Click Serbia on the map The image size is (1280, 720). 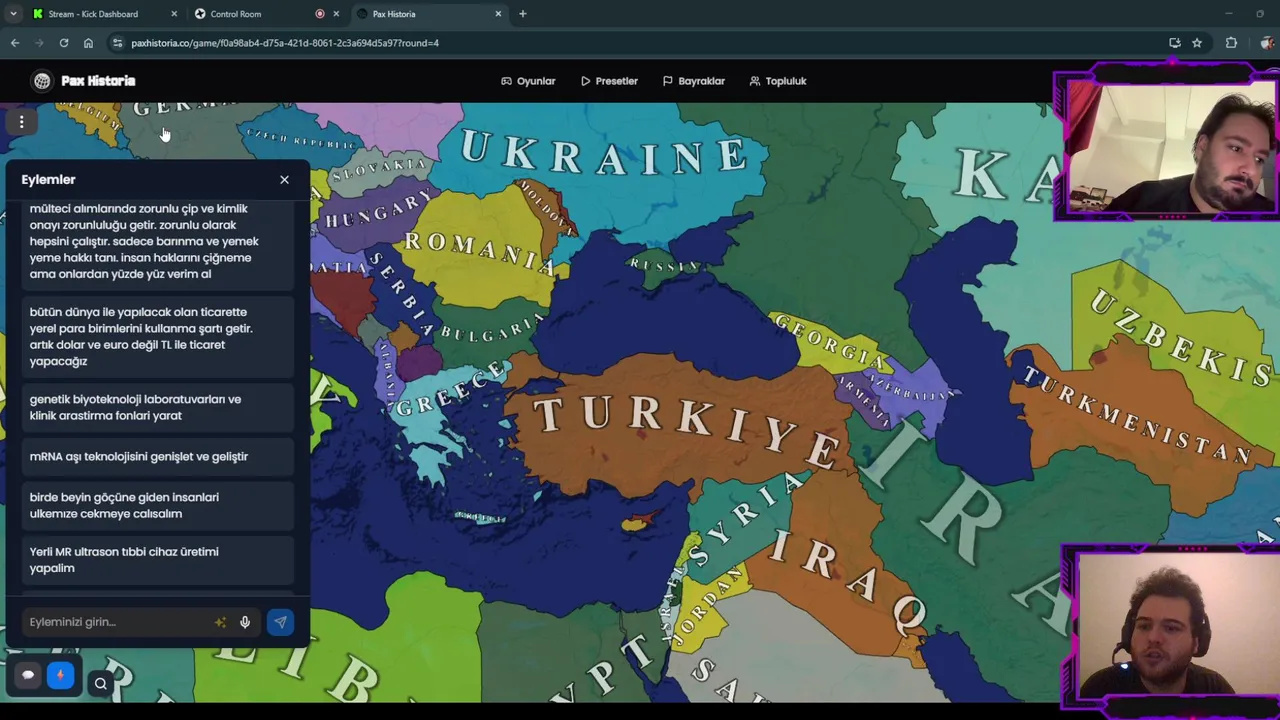[x=402, y=294]
